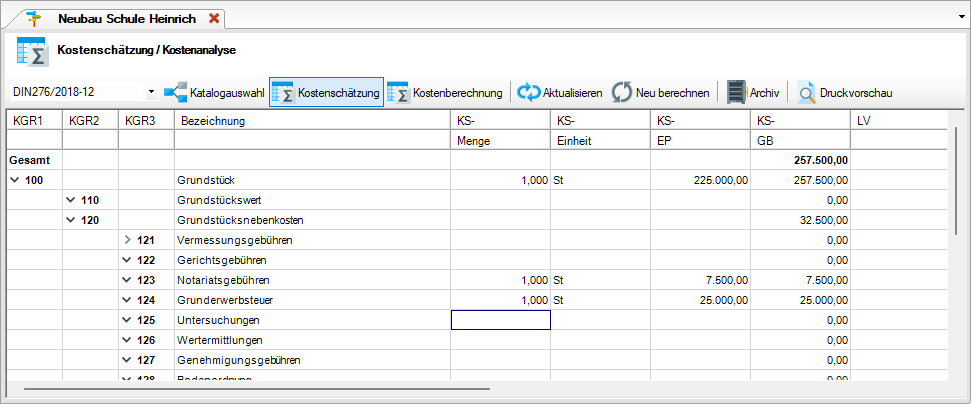
Task: Collapse cost group 122 Gerichtsgebühren
Action: (128, 260)
